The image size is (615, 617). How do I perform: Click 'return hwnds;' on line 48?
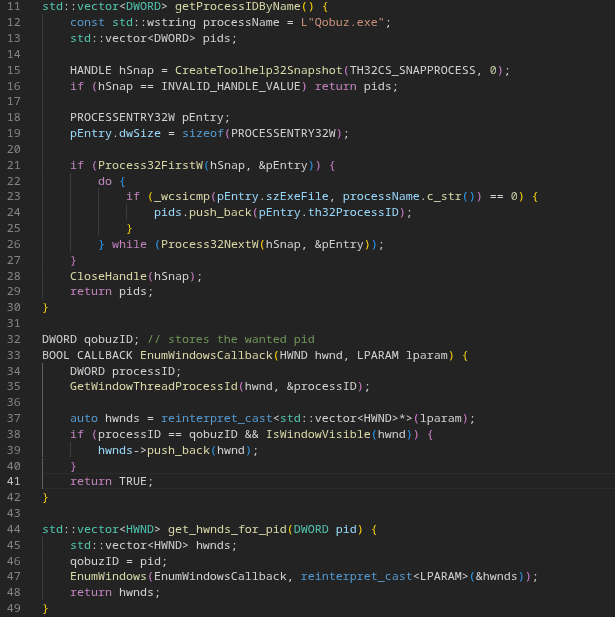point(115,593)
